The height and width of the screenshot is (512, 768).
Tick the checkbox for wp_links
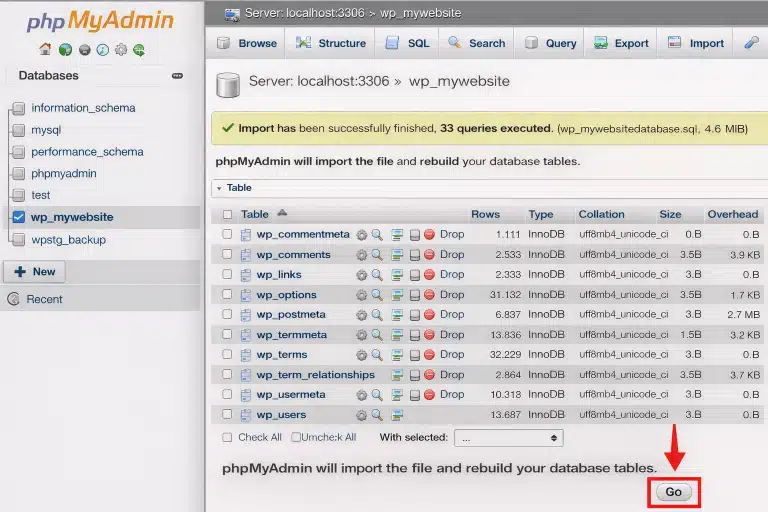pyautogui.click(x=227, y=274)
